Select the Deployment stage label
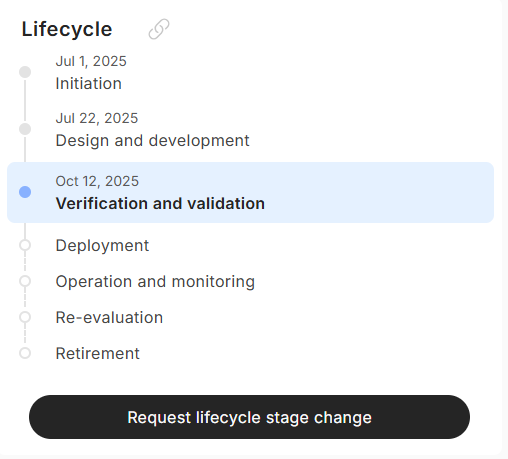This screenshot has height=459, width=508. click(x=102, y=246)
